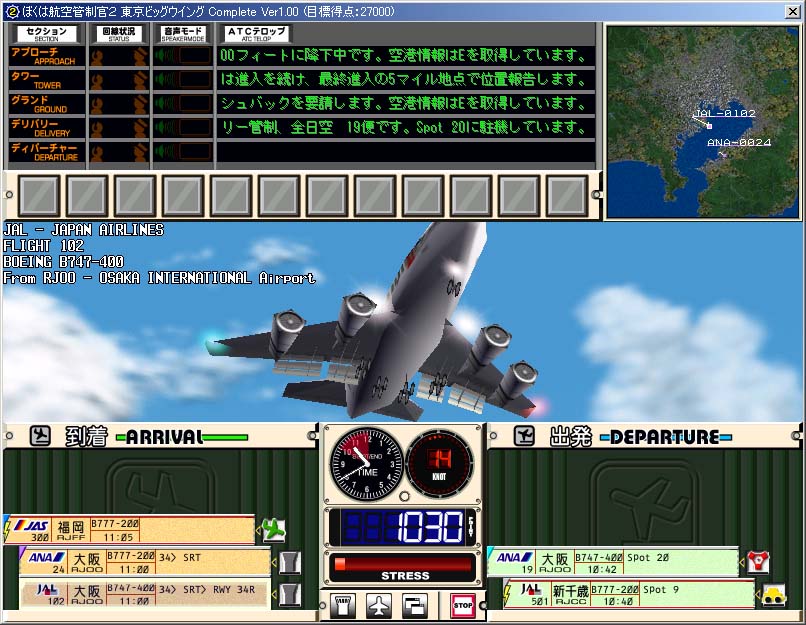Select the DELIVERY section
The image size is (806, 625).
[x=46, y=128]
